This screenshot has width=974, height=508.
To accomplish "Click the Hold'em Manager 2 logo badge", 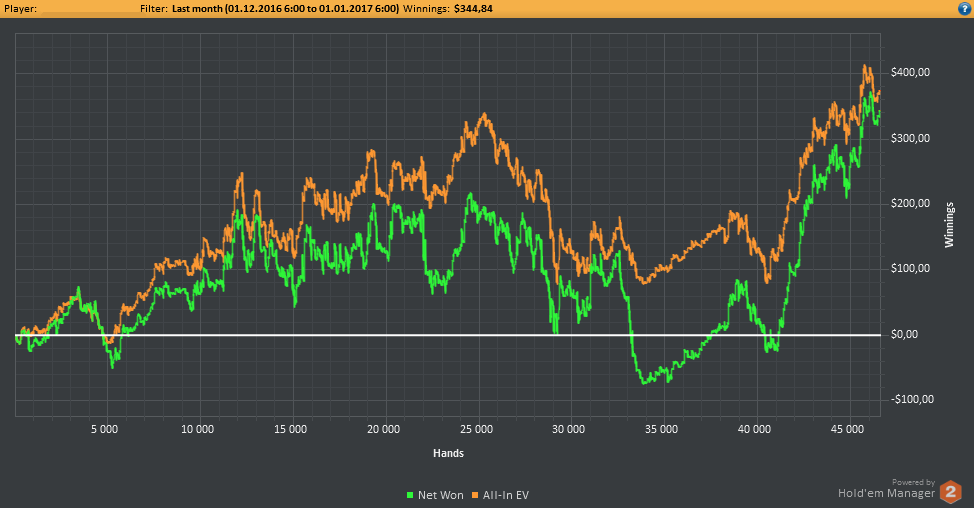I will pyautogui.click(x=950, y=492).
